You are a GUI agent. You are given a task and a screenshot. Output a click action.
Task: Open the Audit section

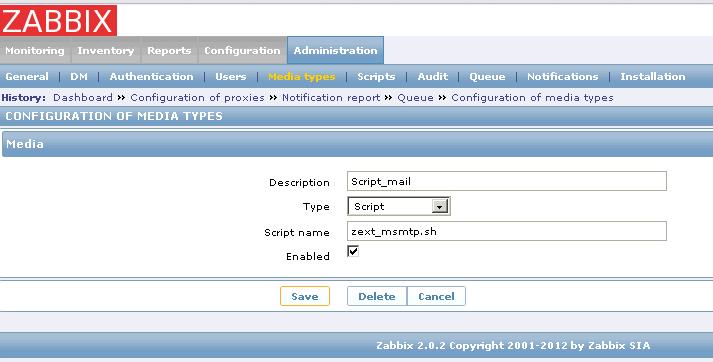[432, 76]
